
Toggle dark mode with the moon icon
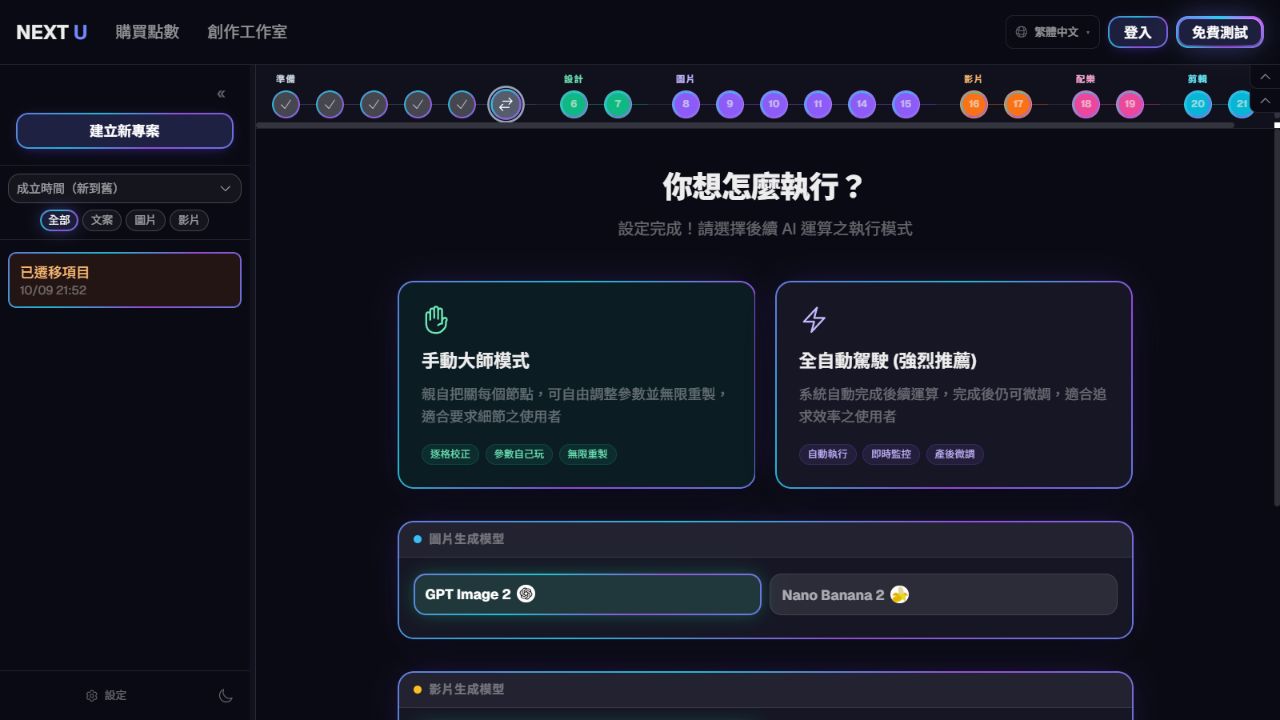tap(226, 696)
